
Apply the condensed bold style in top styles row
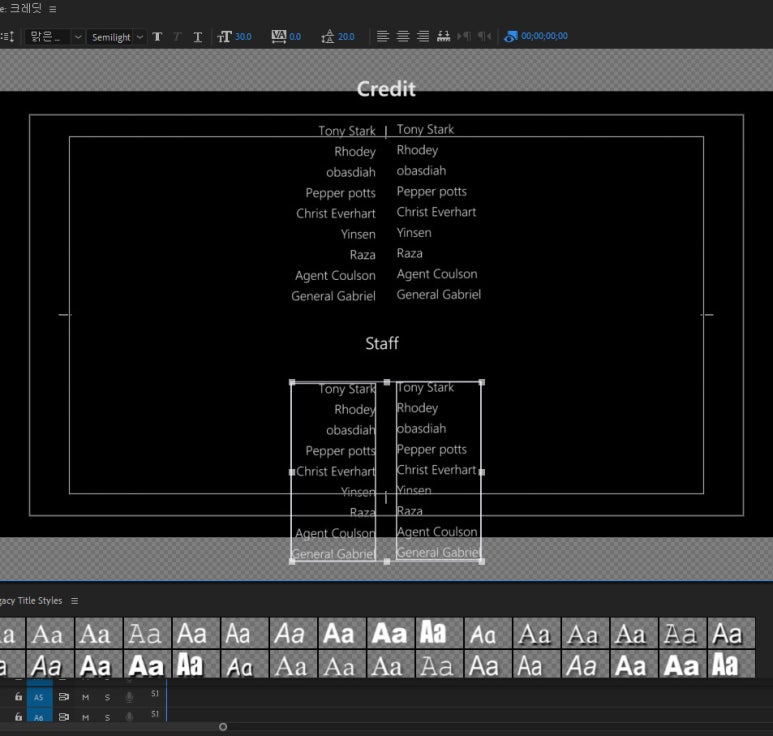click(439, 633)
